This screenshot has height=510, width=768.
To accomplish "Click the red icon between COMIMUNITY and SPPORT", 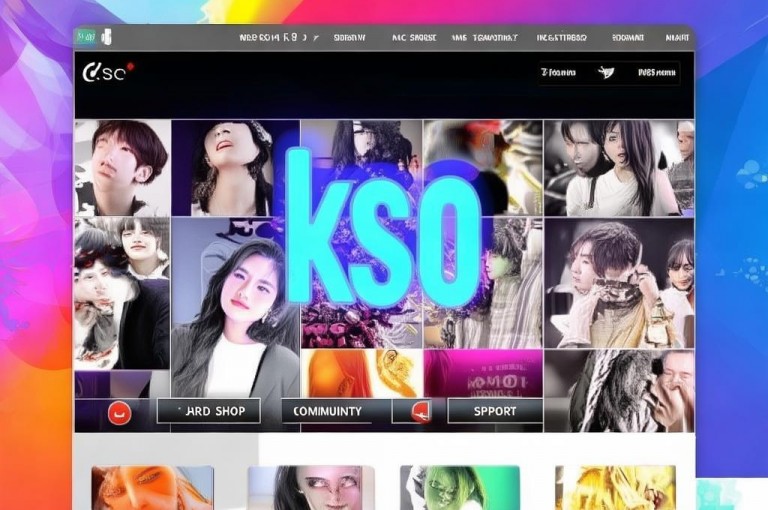I will pyautogui.click(x=420, y=412).
